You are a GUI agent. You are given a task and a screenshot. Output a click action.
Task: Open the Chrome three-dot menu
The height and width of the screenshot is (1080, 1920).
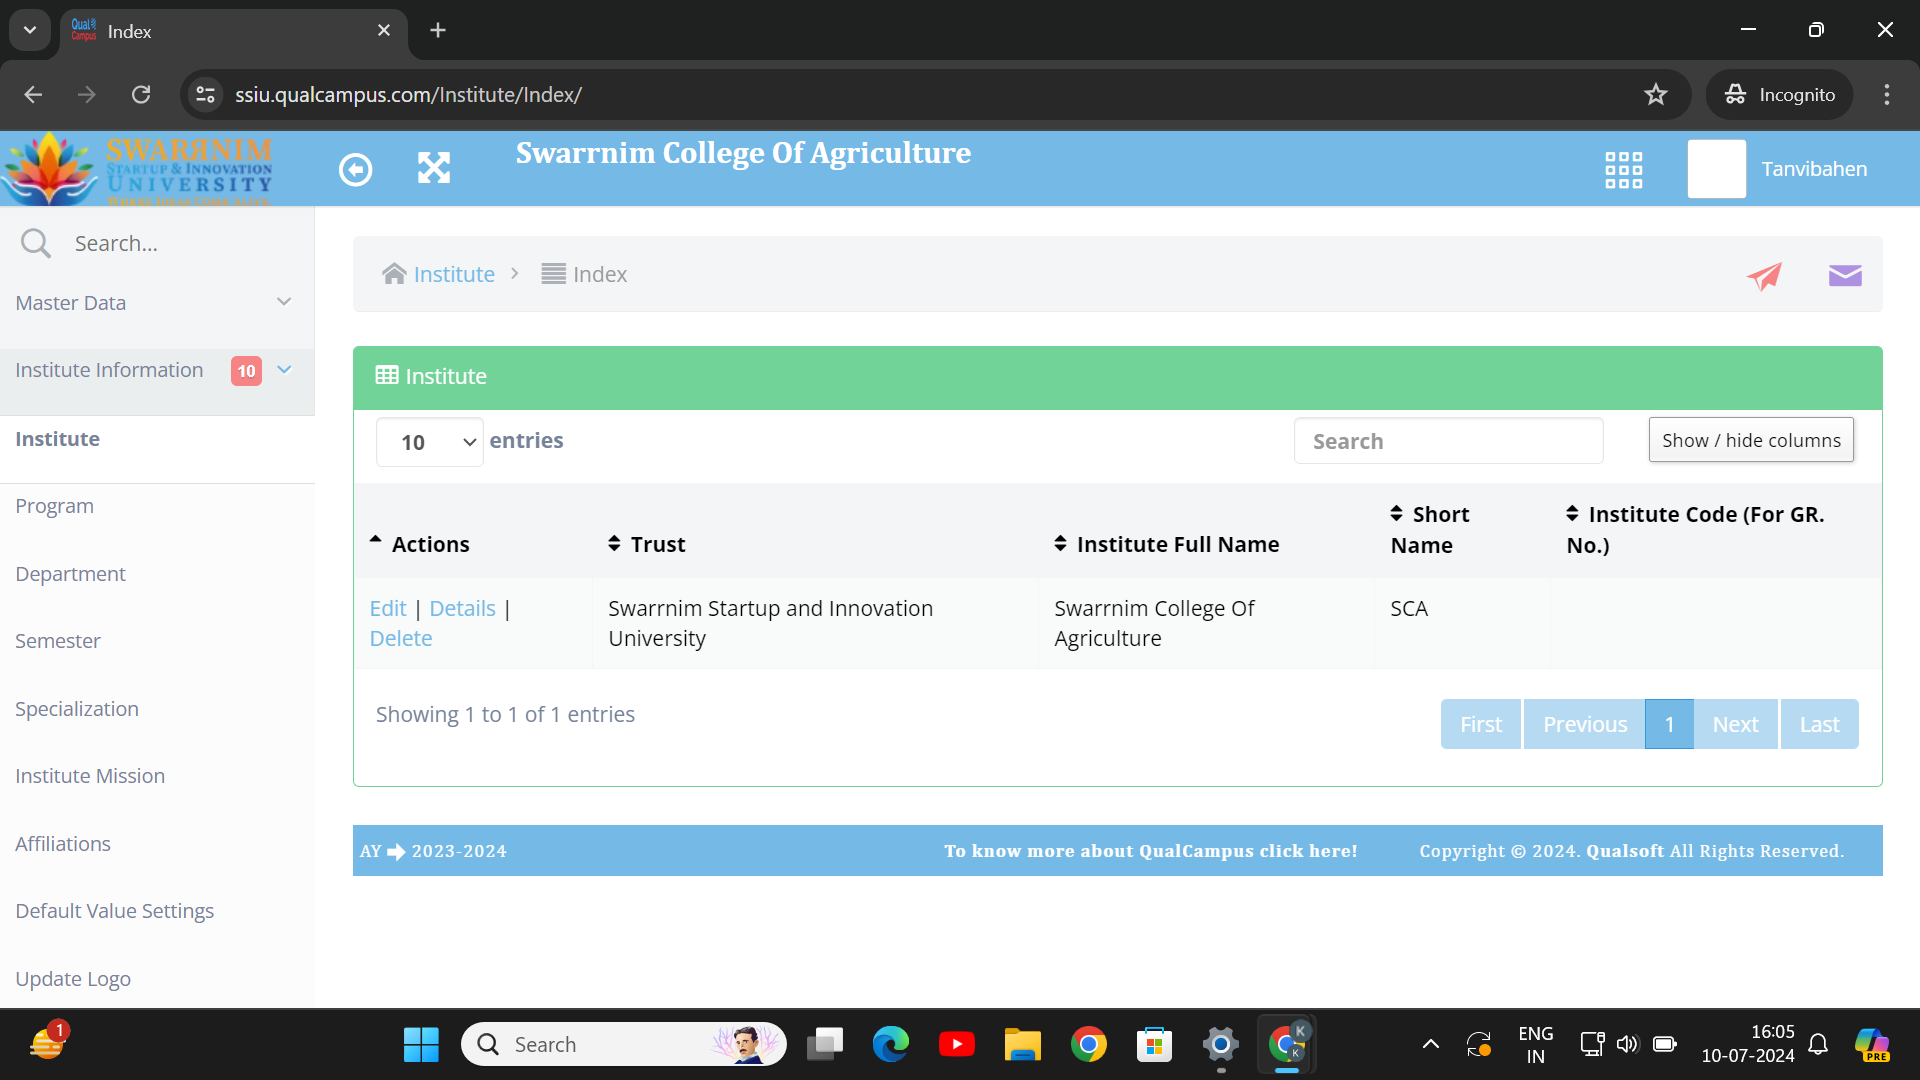[1887, 94]
